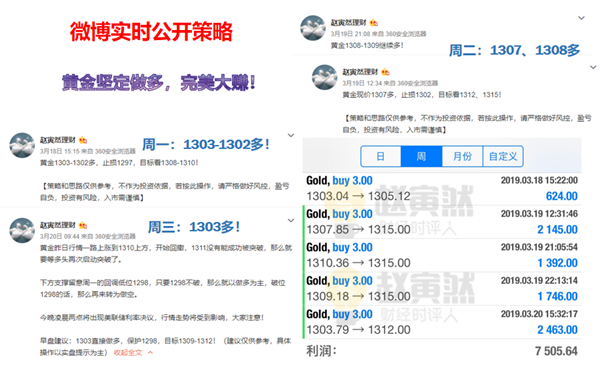Open avatar of the 3月18日 15:15 post
Viewport: 600px width, 370px height.
point(22,145)
